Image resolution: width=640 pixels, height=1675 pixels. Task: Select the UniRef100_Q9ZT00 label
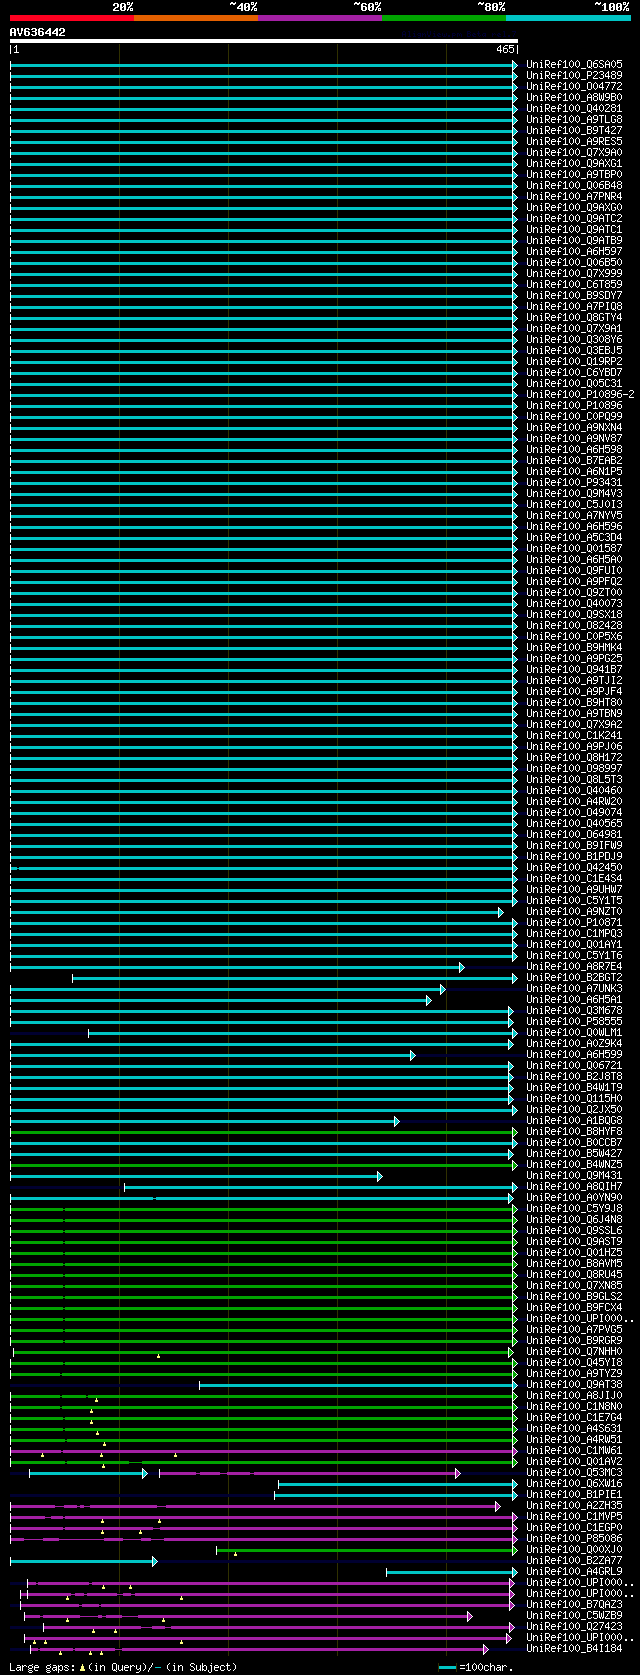[574, 592]
